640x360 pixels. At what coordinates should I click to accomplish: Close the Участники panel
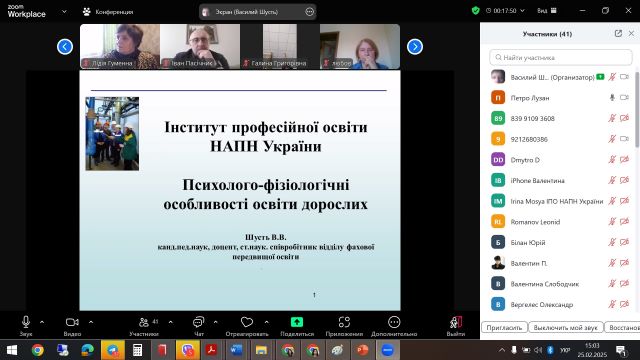pos(631,33)
